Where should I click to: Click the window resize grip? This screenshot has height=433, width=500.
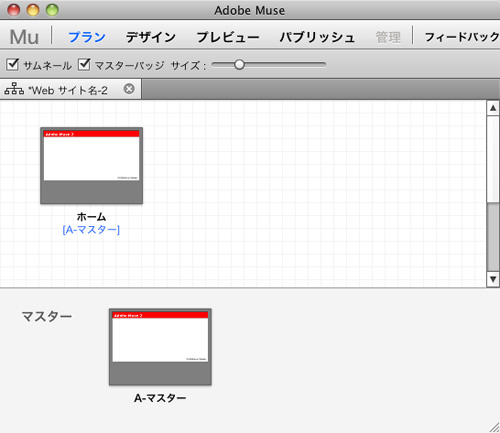pos(494,427)
